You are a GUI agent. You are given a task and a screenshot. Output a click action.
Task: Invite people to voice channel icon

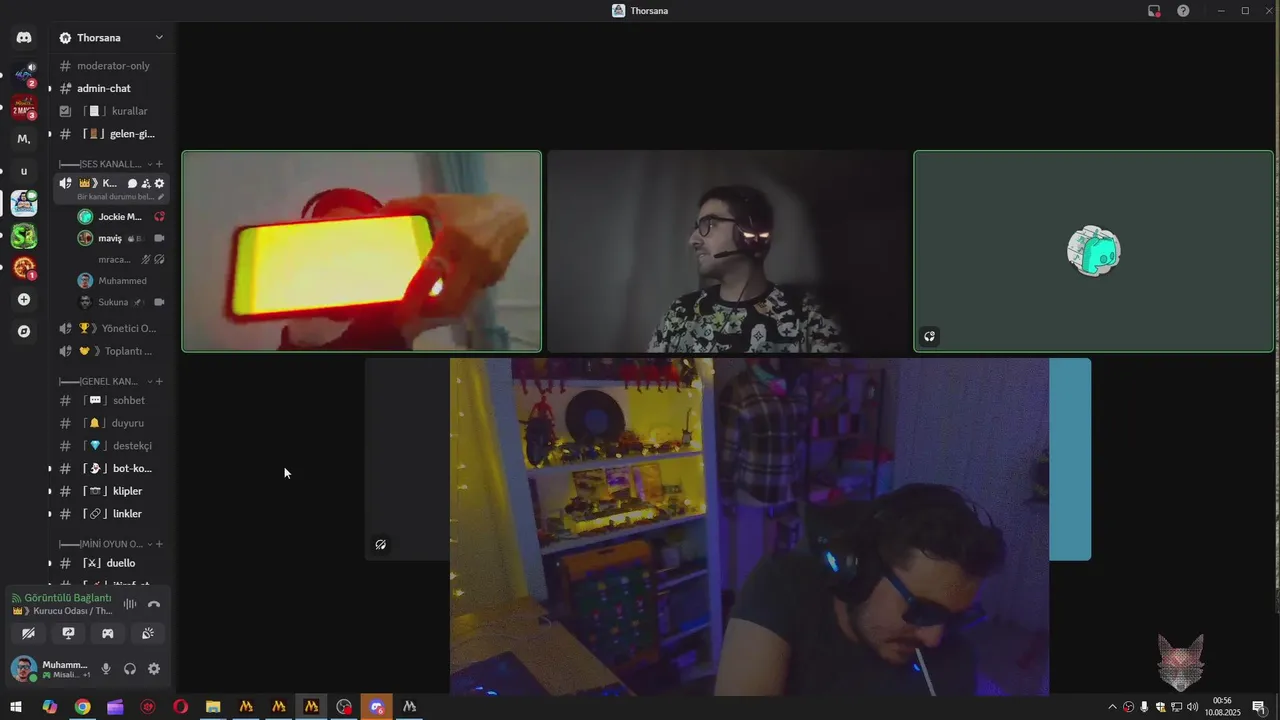point(146,183)
